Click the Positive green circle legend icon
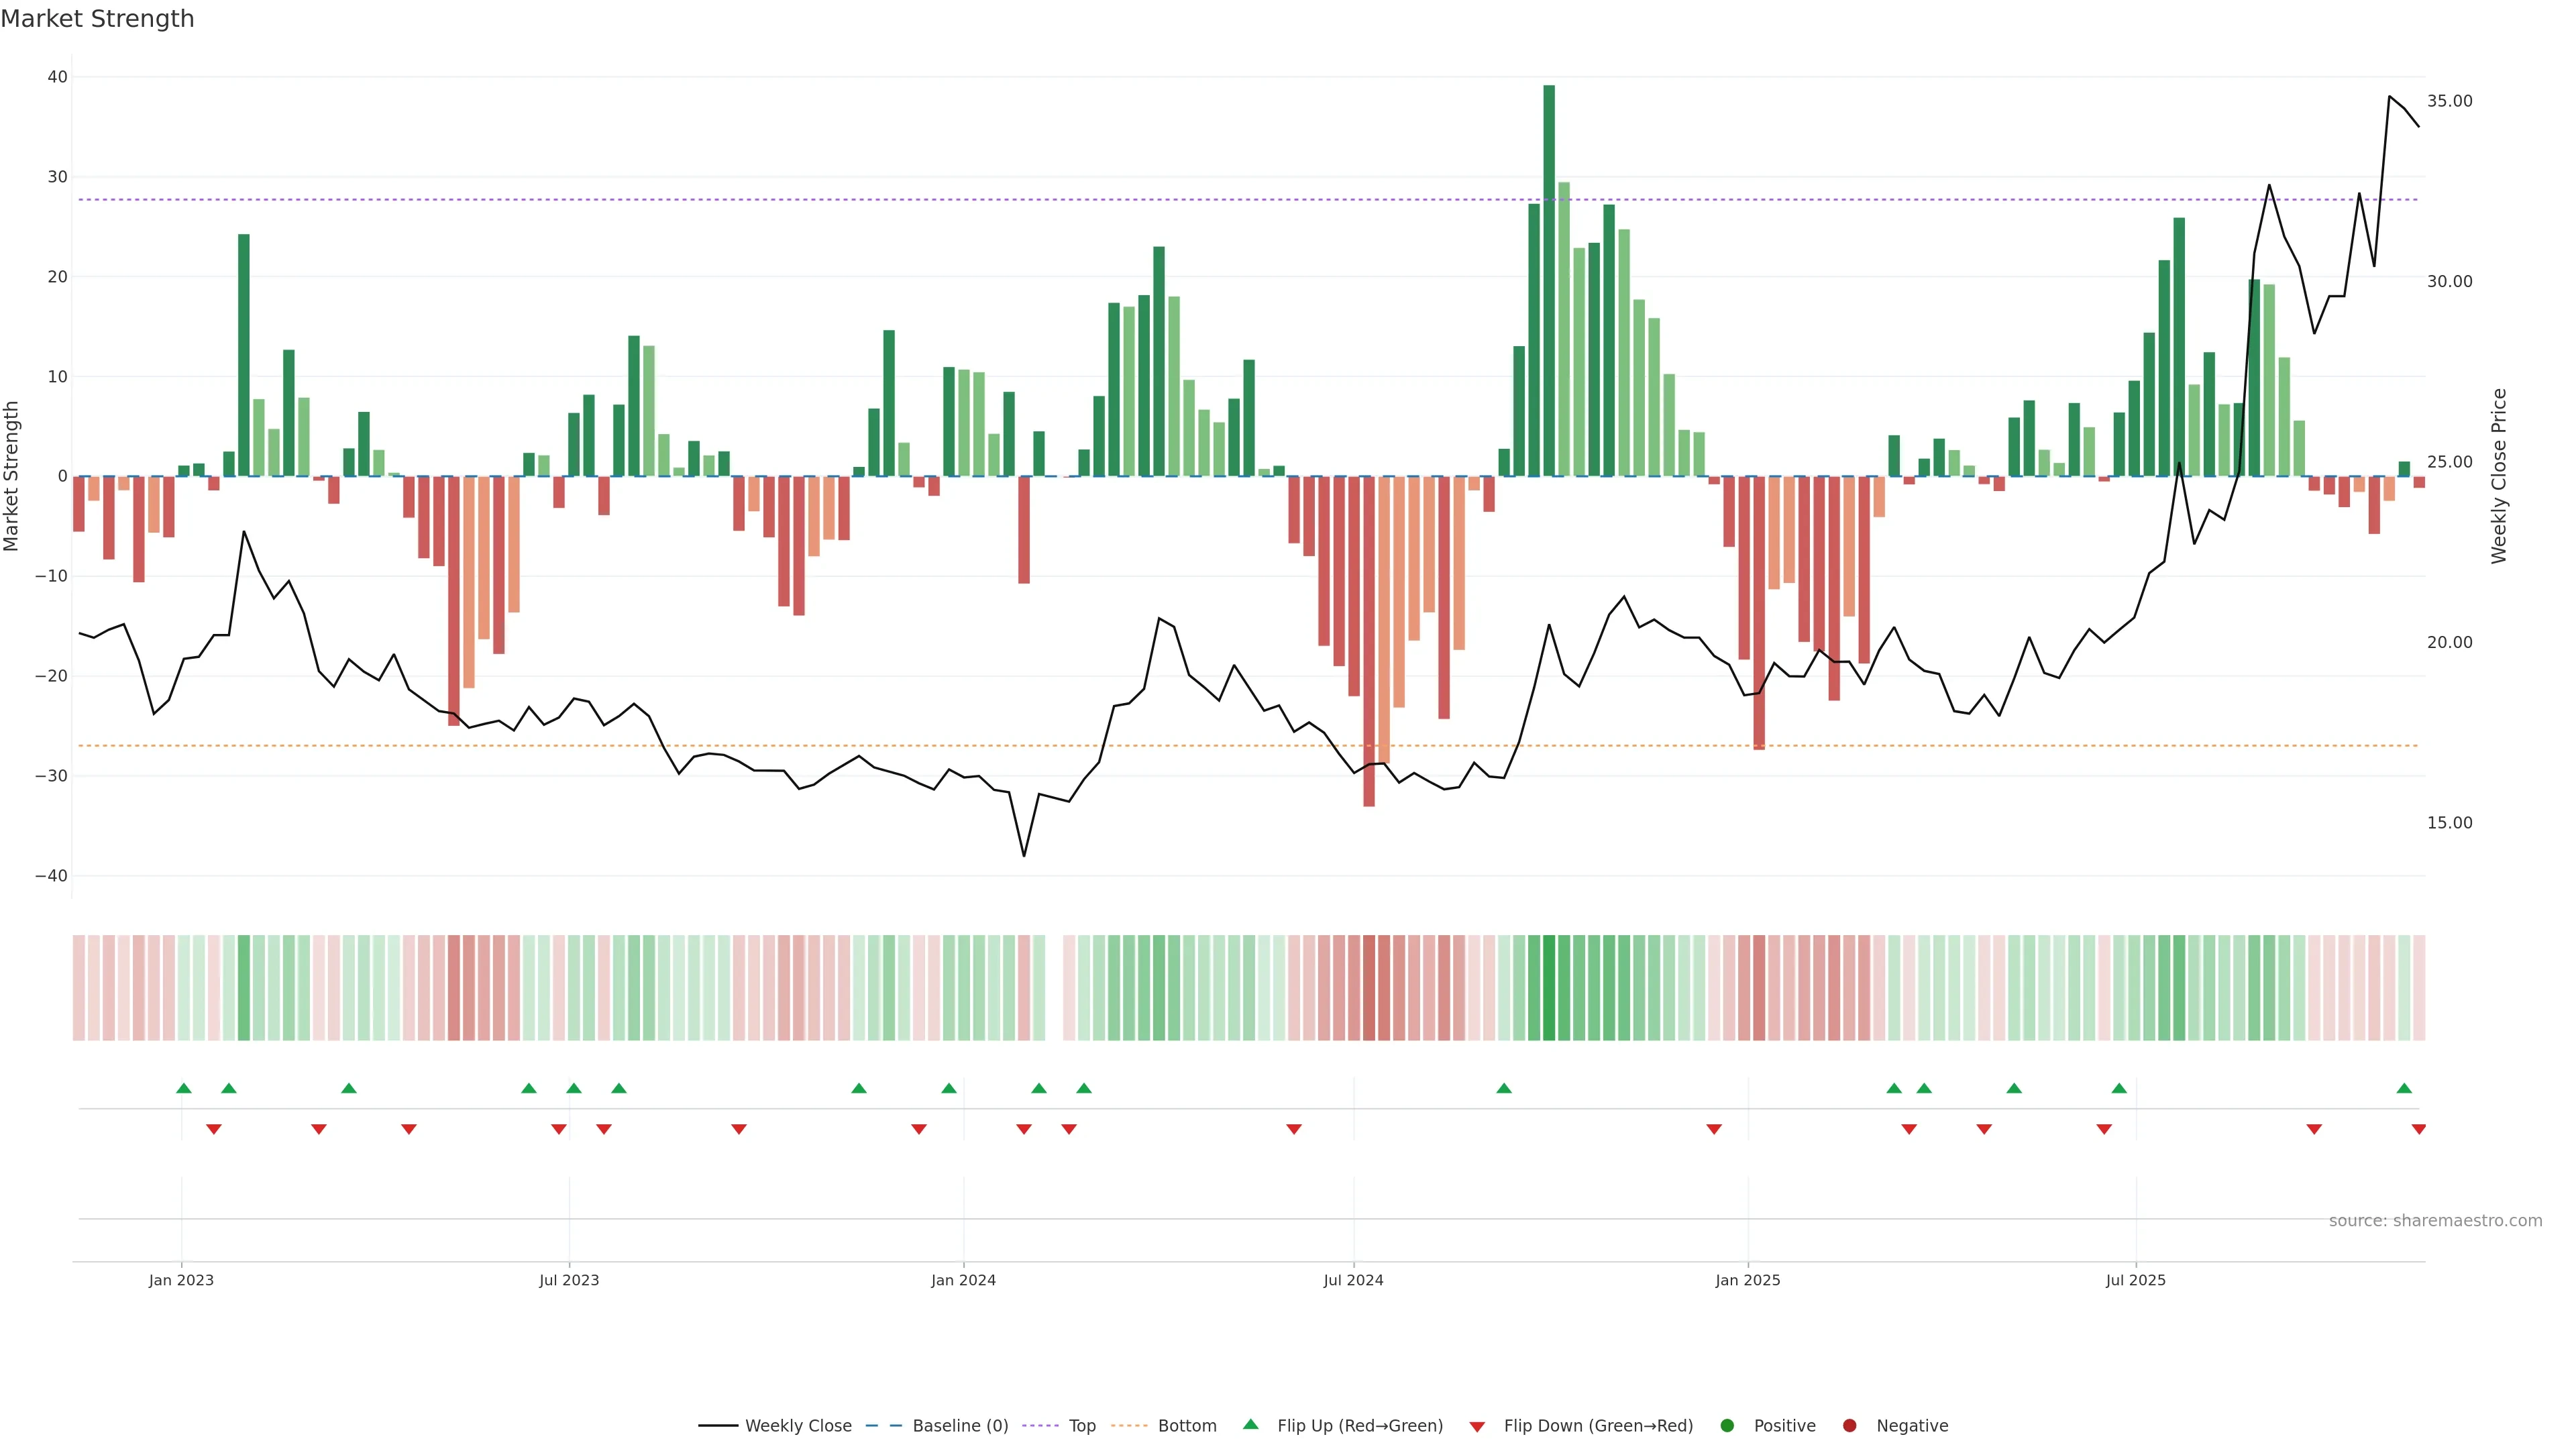 (x=1727, y=1426)
